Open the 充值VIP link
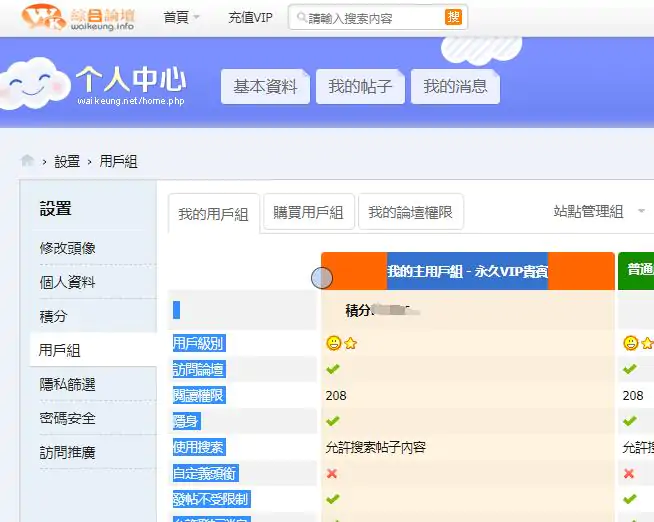Viewport: 654px width, 522px height. (250, 18)
